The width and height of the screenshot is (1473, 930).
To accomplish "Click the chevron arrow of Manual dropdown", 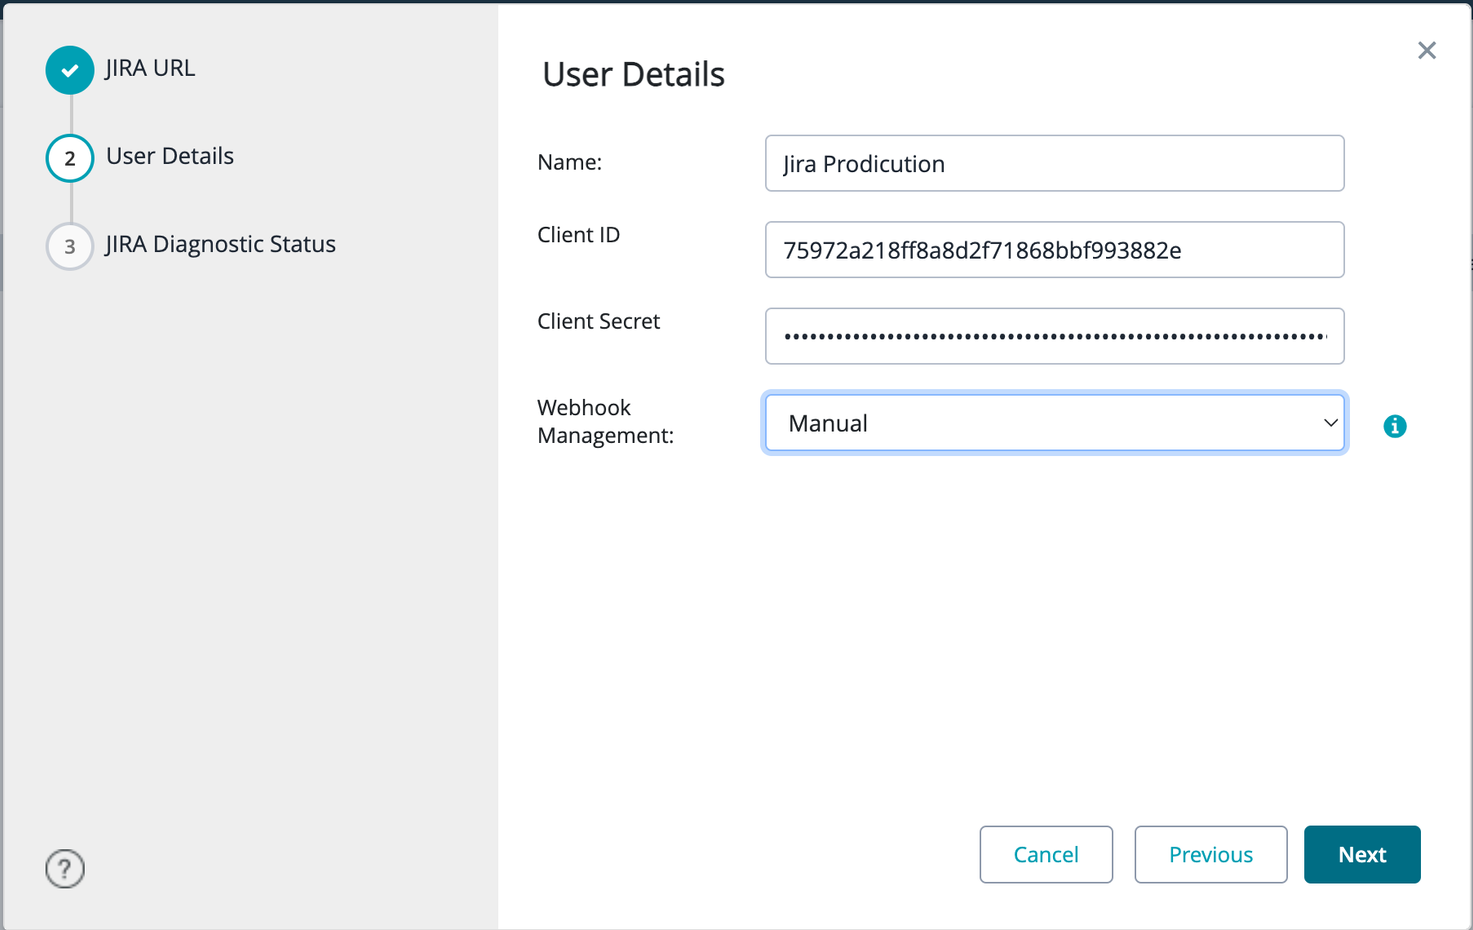I will pyautogui.click(x=1330, y=423).
